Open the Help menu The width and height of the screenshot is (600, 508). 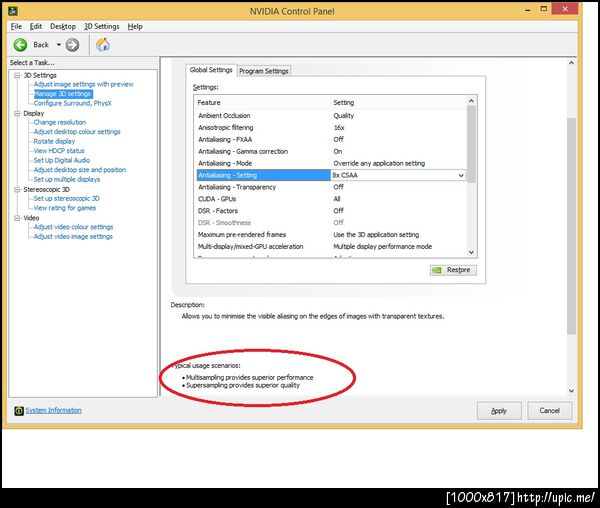(x=135, y=26)
